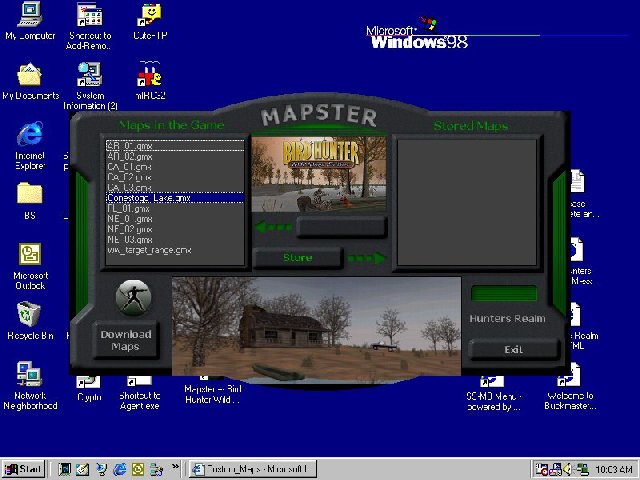The width and height of the screenshot is (640, 480).
Task: Select Mapster - Bird Hunter Wild desktop shortcut
Action: pos(213,390)
